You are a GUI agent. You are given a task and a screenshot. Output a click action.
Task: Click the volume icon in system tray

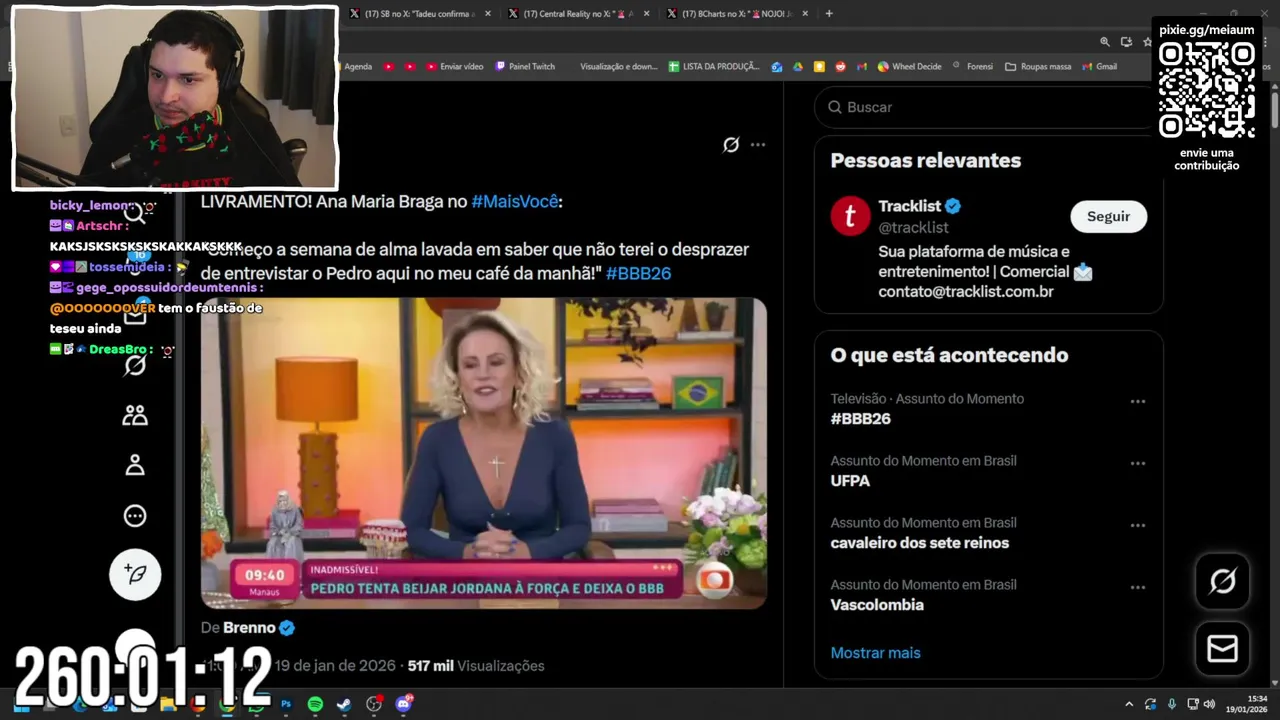[1209, 705]
